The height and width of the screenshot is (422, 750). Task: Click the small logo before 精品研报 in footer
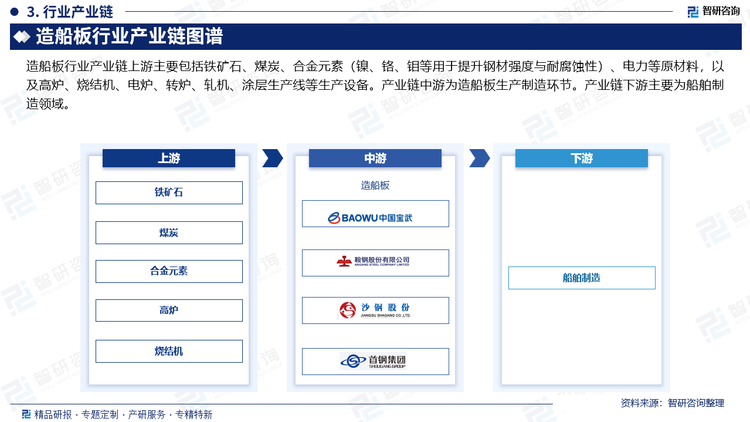click(x=26, y=414)
